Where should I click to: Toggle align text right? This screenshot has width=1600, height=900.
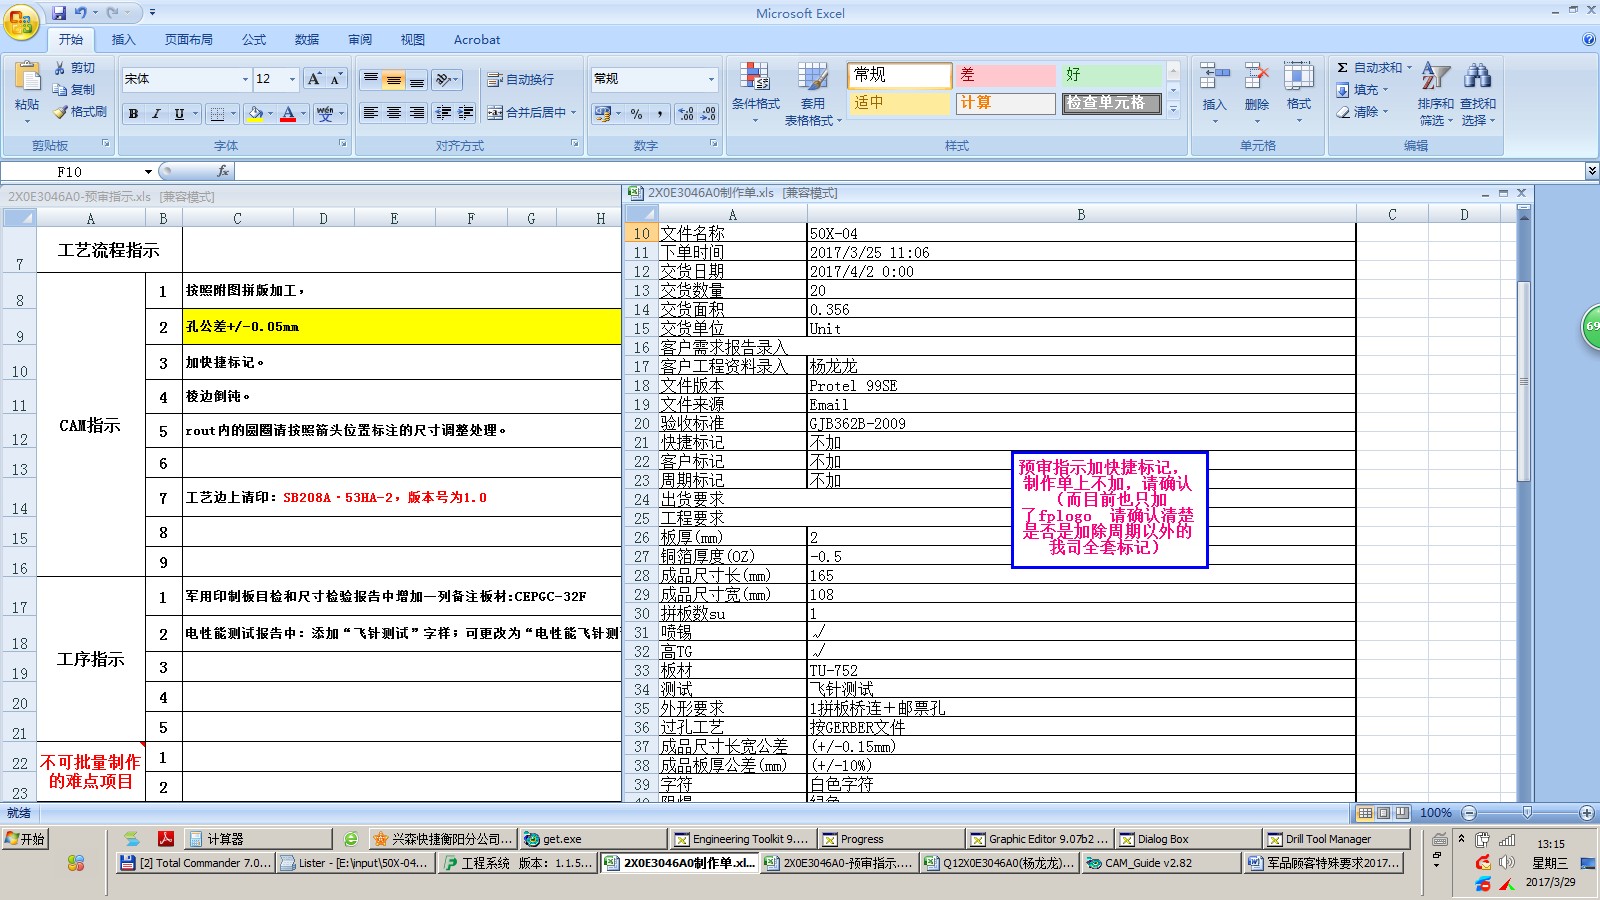pyautogui.click(x=417, y=112)
